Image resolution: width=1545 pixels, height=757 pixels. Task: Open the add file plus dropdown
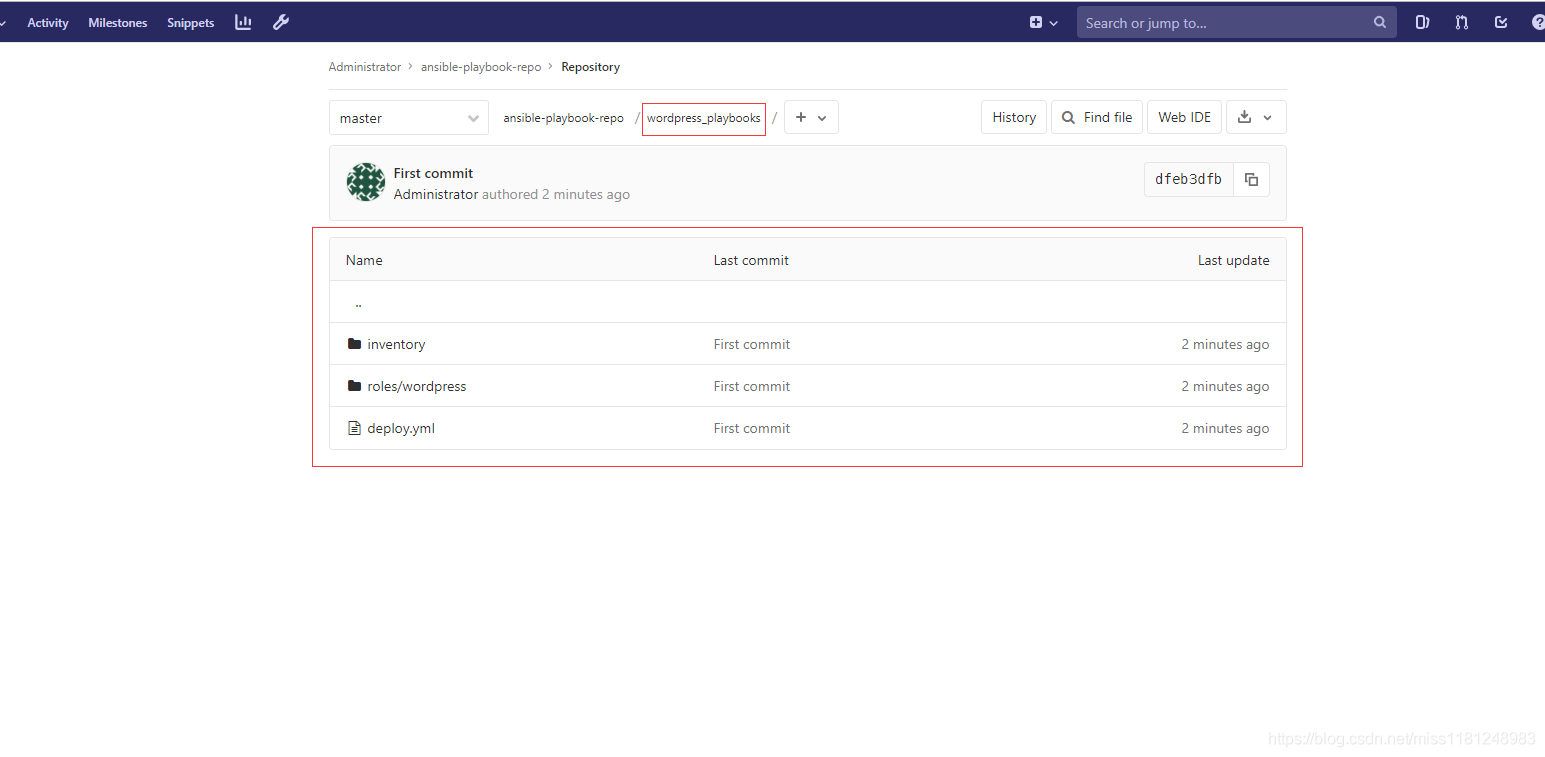click(x=811, y=117)
